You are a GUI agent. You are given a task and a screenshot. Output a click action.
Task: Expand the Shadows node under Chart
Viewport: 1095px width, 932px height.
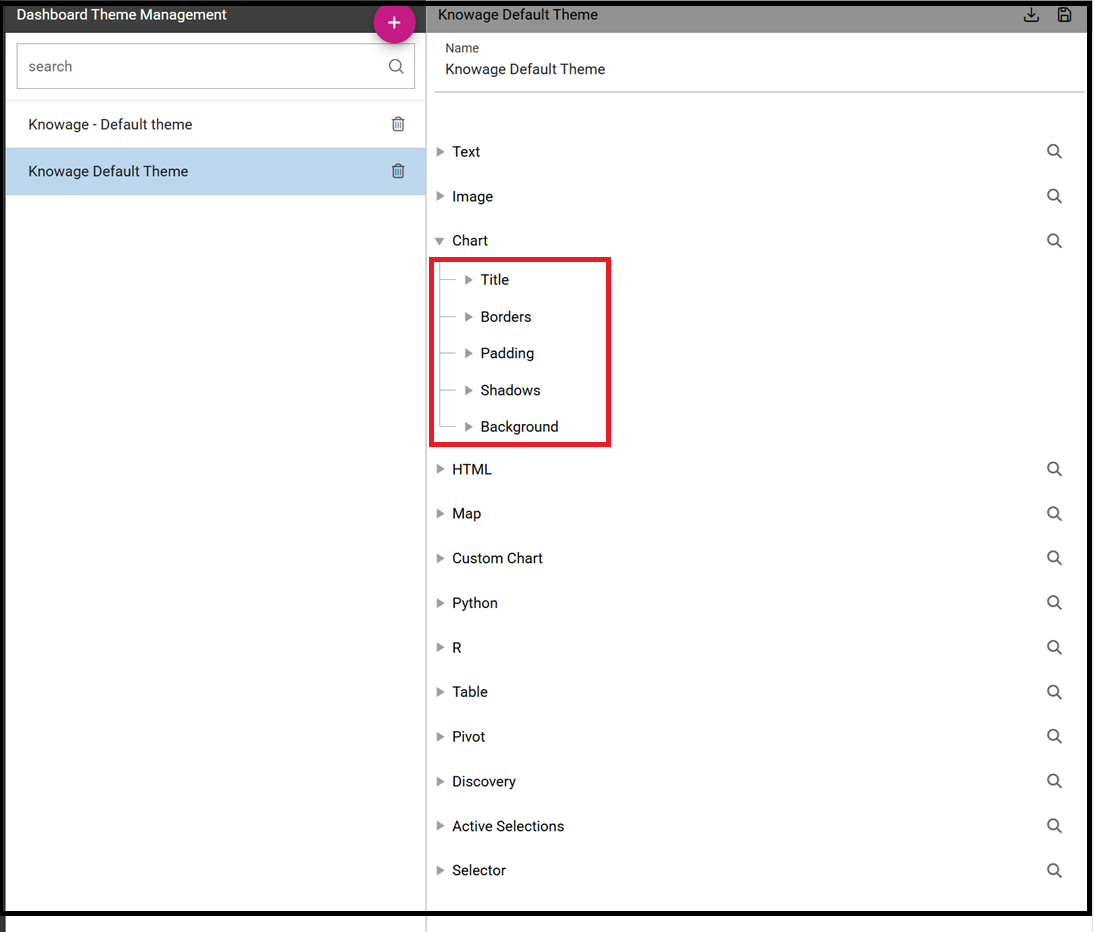click(469, 390)
